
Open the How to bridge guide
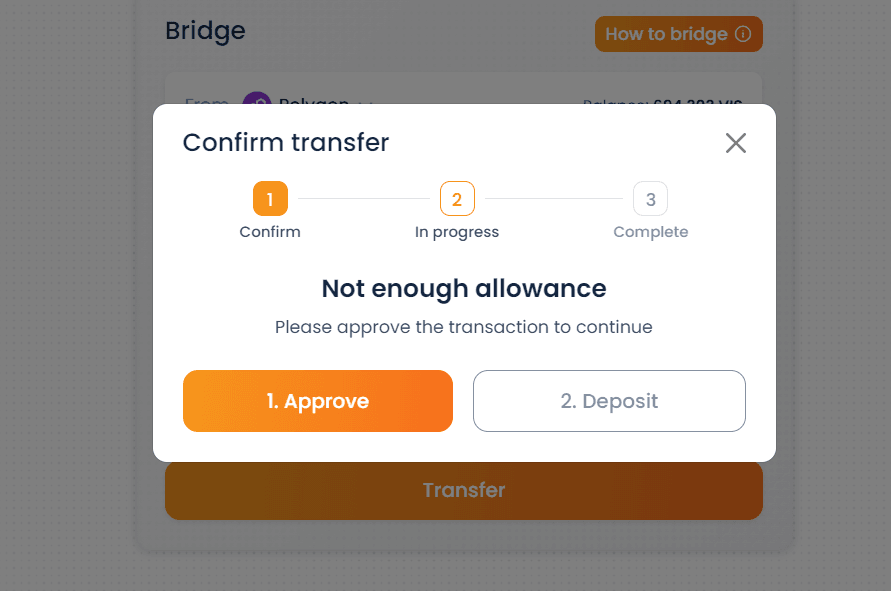click(678, 34)
